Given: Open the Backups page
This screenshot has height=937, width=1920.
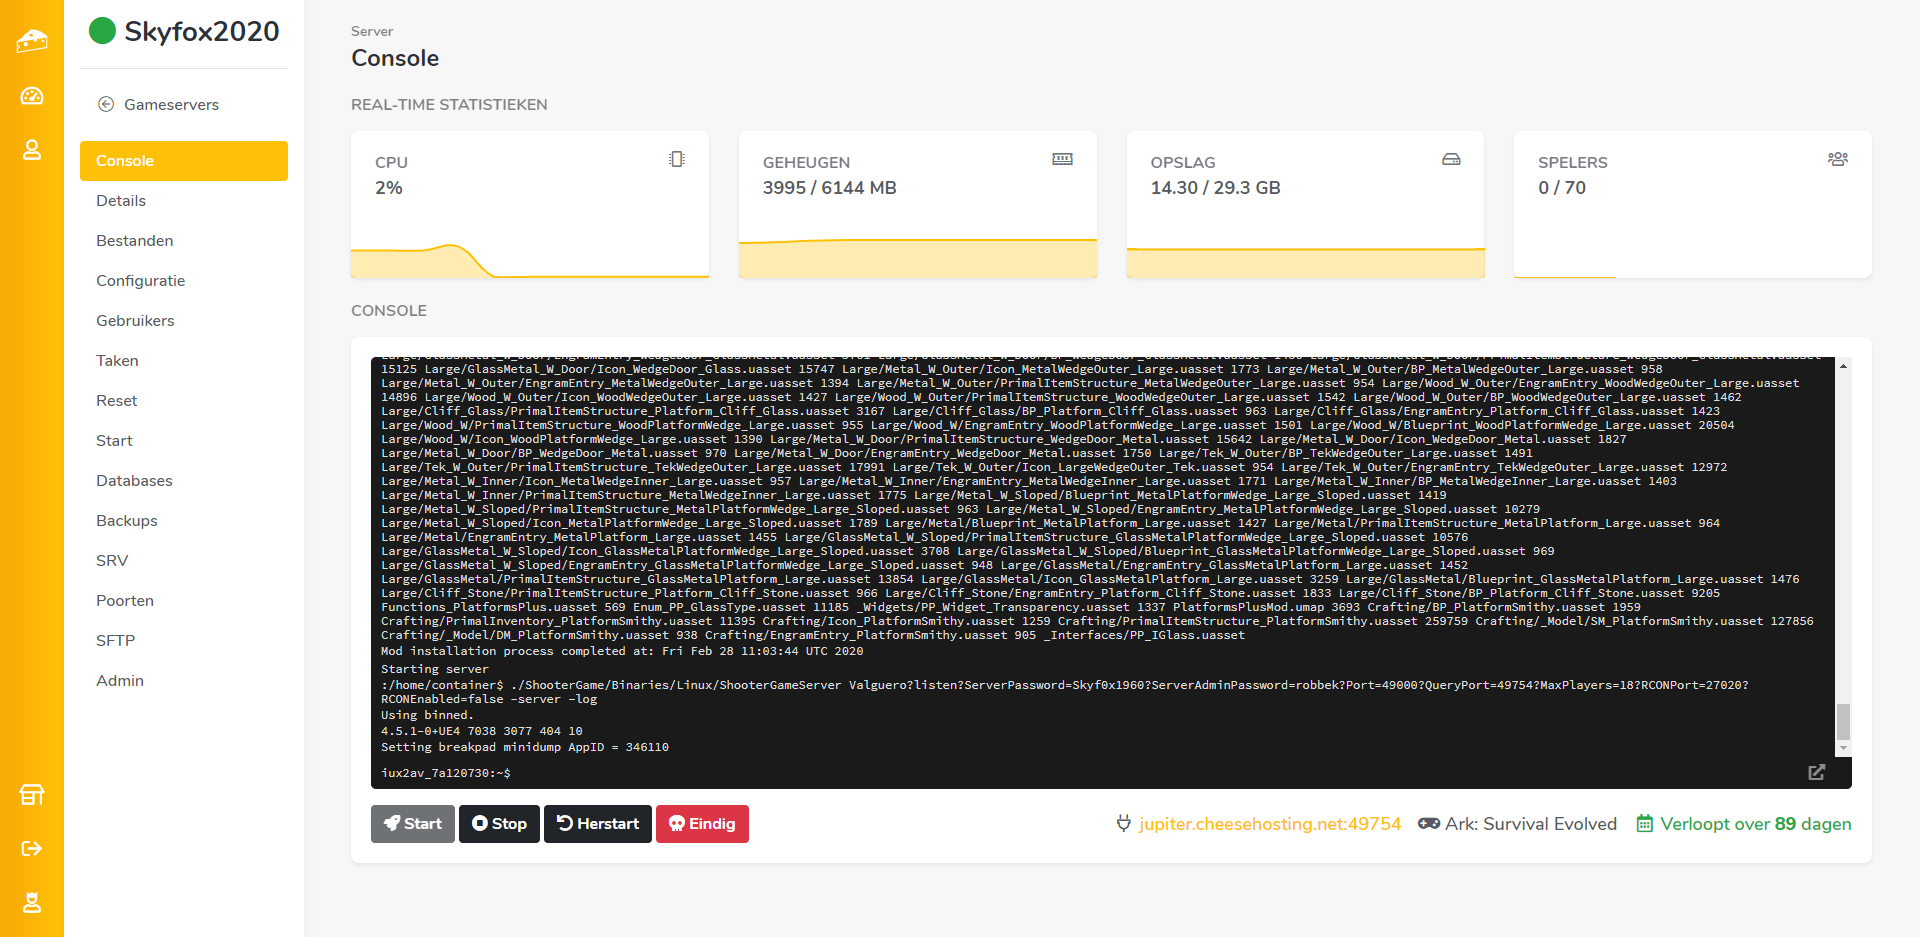Looking at the screenshot, I should coord(127,521).
